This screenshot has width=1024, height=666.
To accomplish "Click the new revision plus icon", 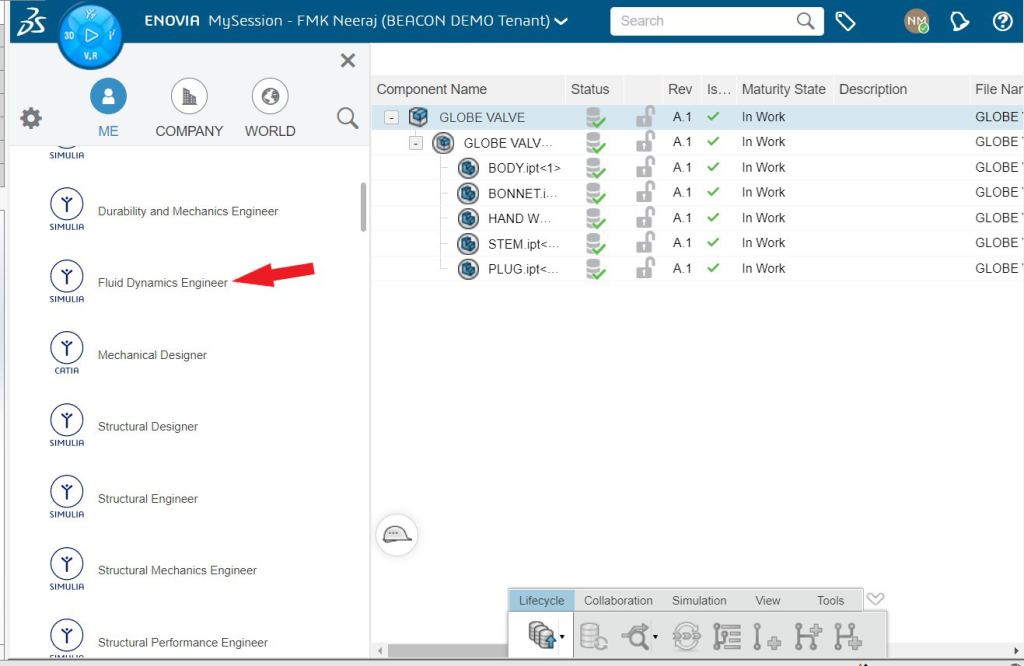I will [x=767, y=636].
